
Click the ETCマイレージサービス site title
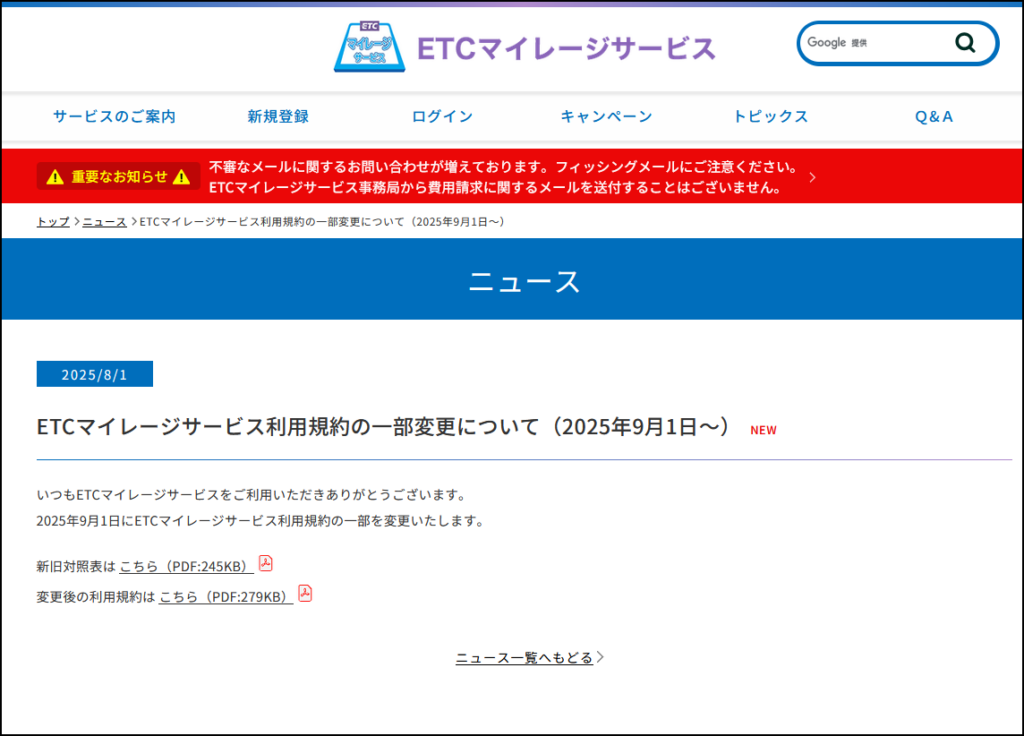point(566,48)
